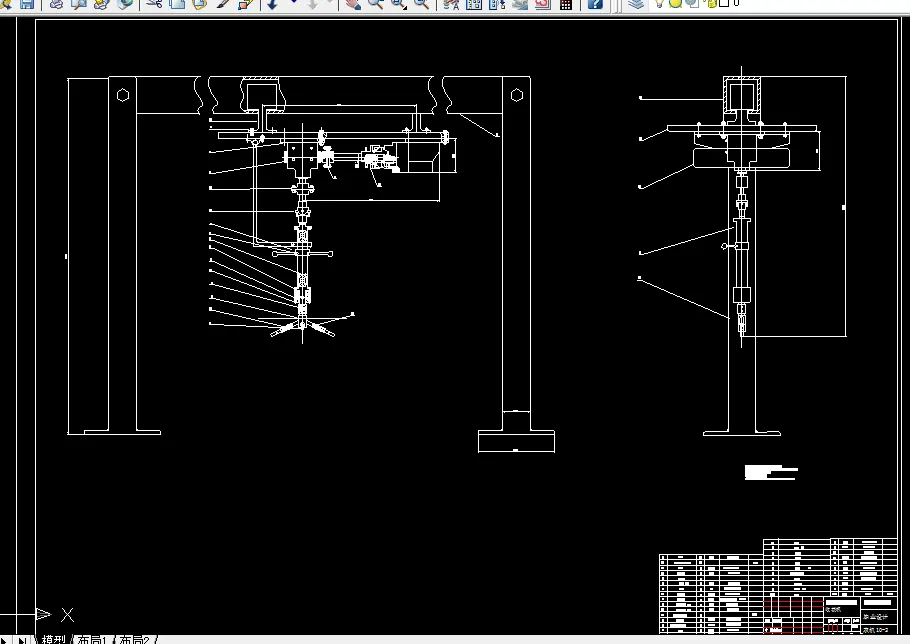910x644 pixels.
Task: Click the 3D DWF globe icon
Action: pos(125,4)
